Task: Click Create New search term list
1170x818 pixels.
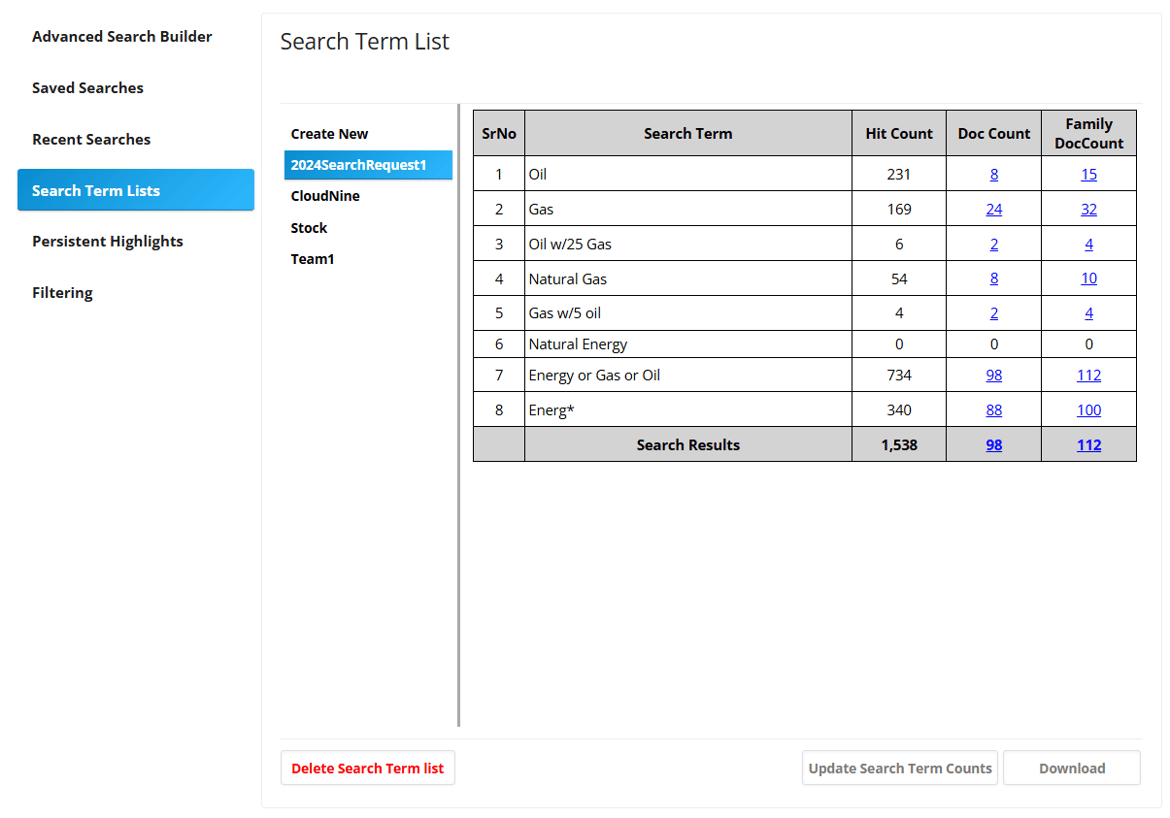Action: click(x=330, y=133)
